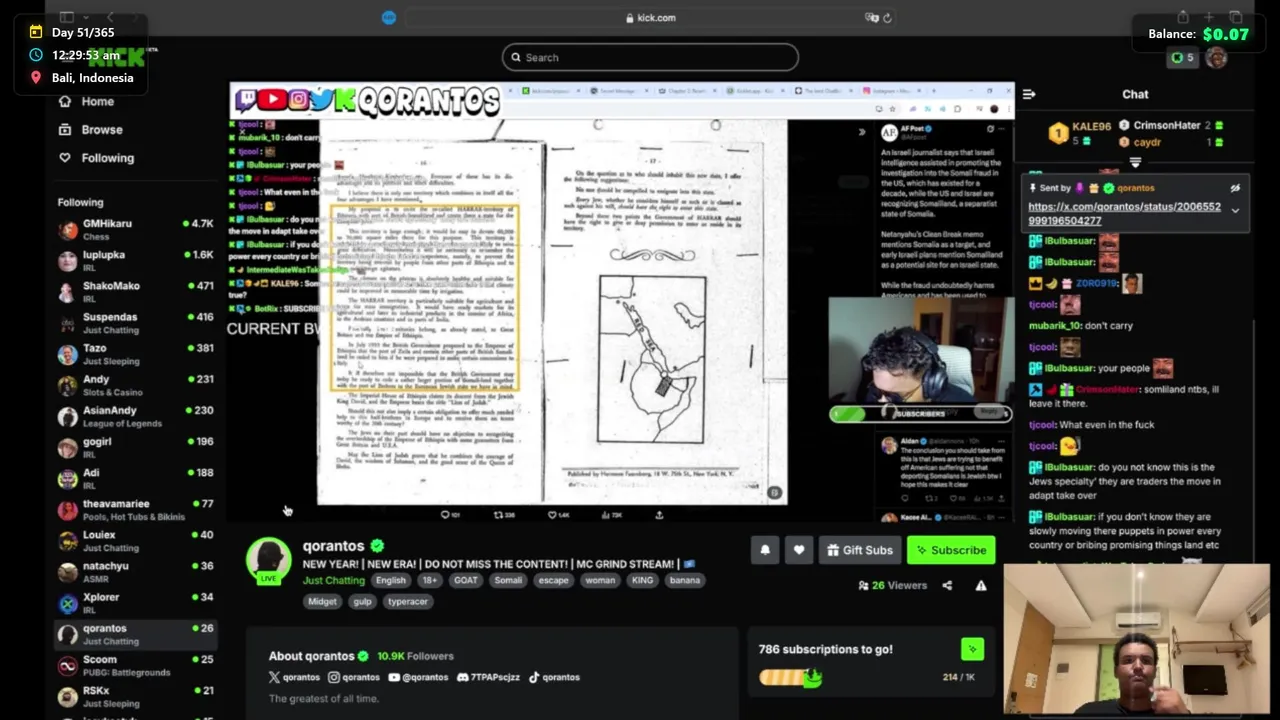Click the KALE96 gold rank badge in chat
This screenshot has height=720, width=1280.
(1058, 132)
